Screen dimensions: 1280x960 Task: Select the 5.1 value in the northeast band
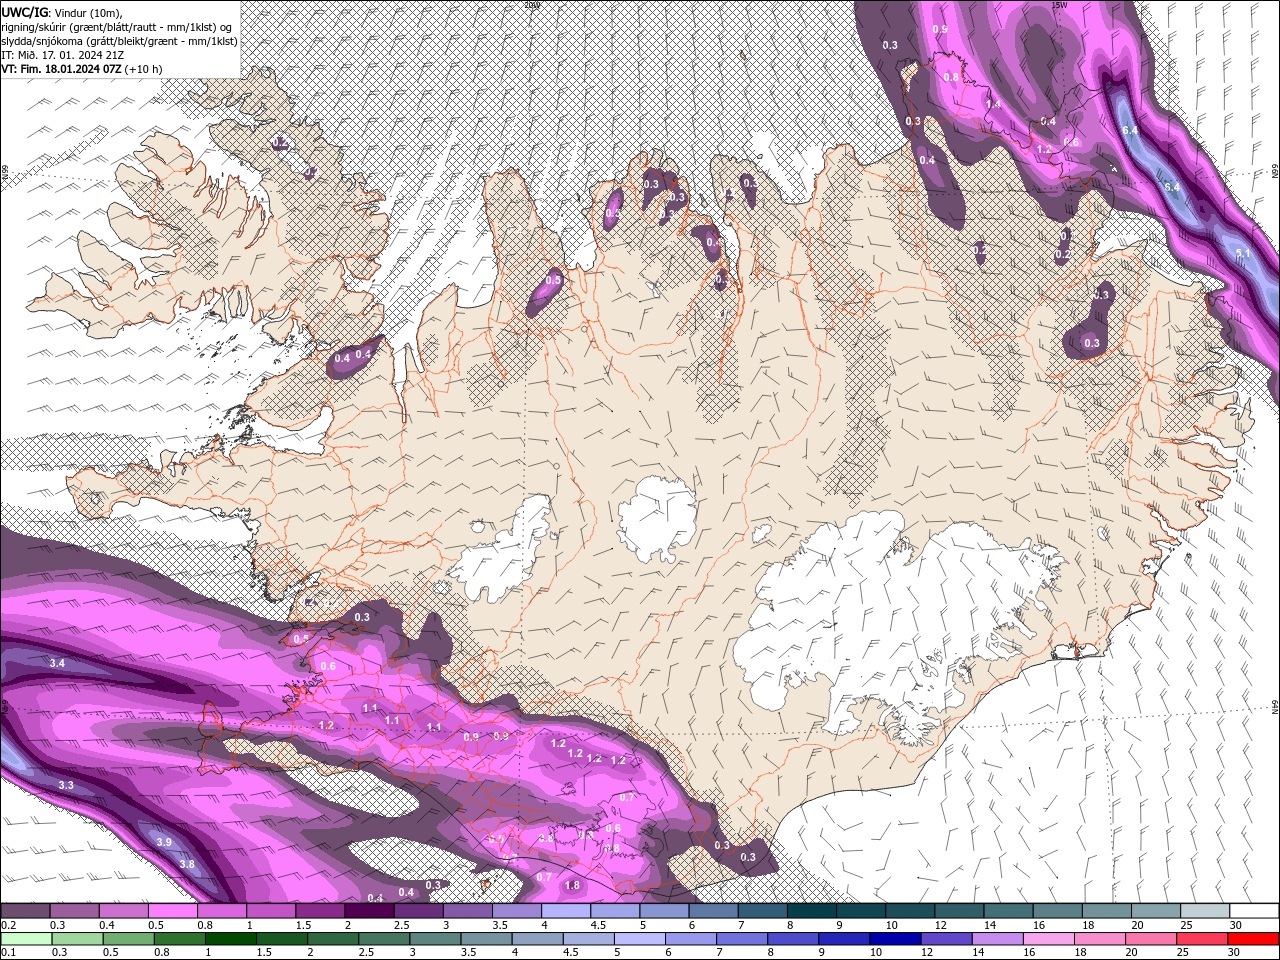pyautogui.click(x=1243, y=254)
